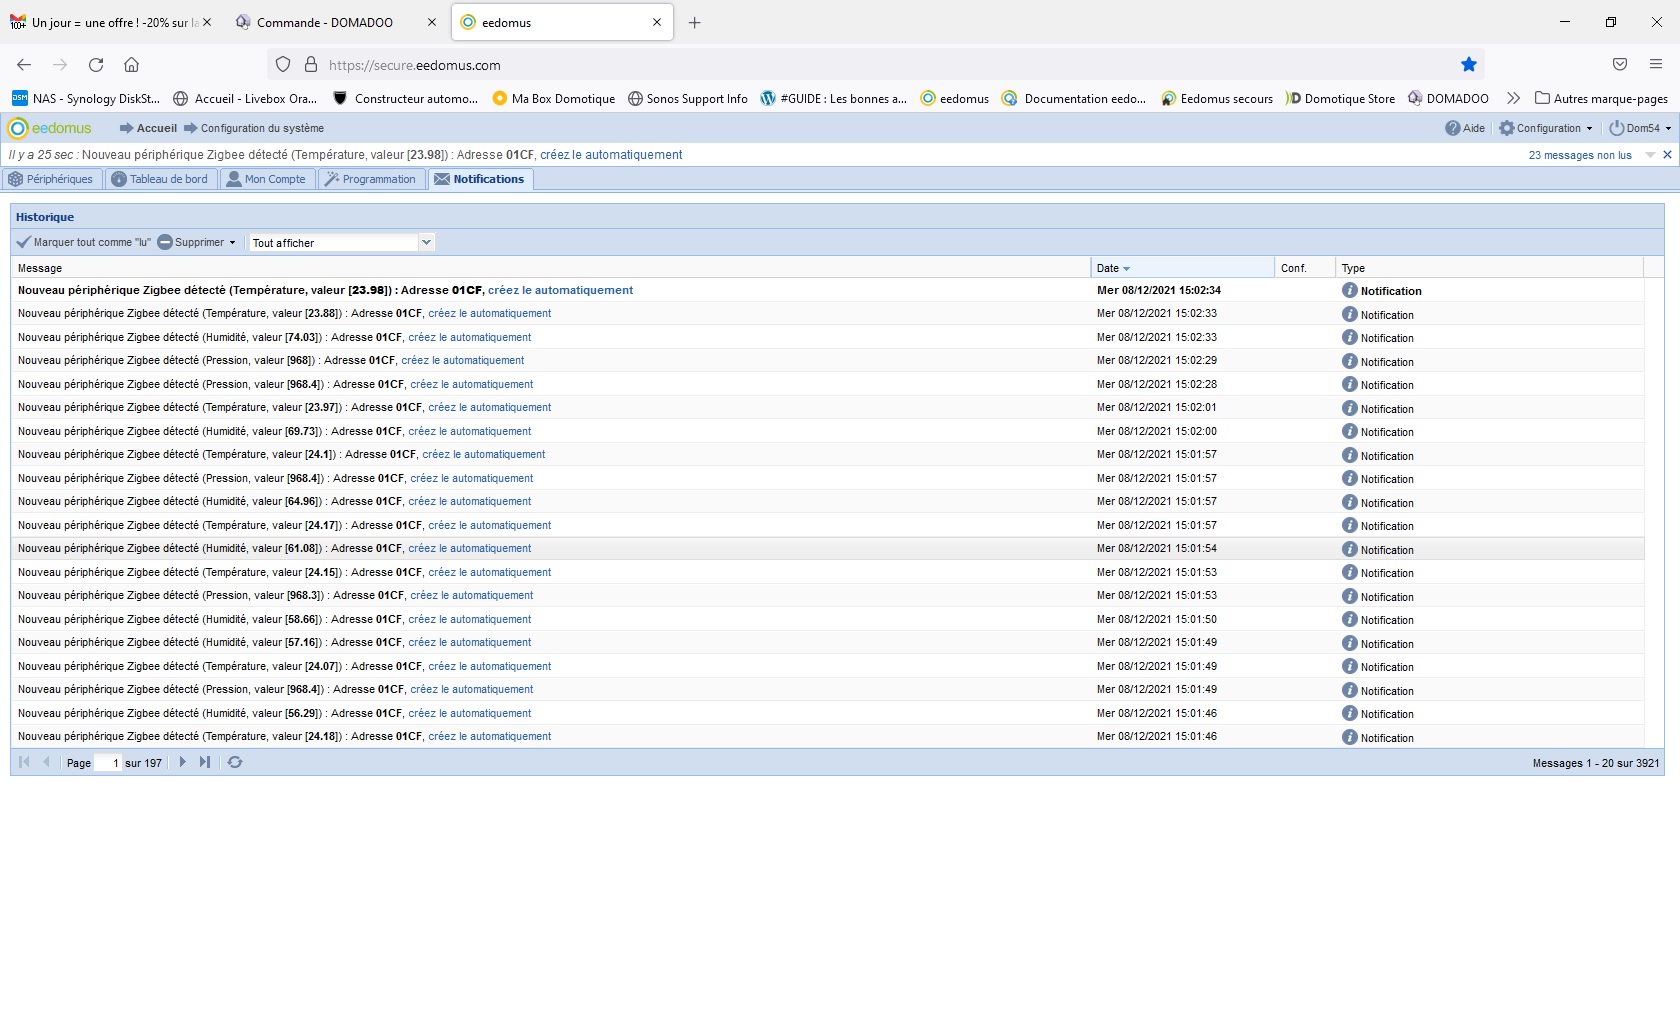Go to next page of notifications
This screenshot has height=1010, width=1680.
tap(182, 762)
